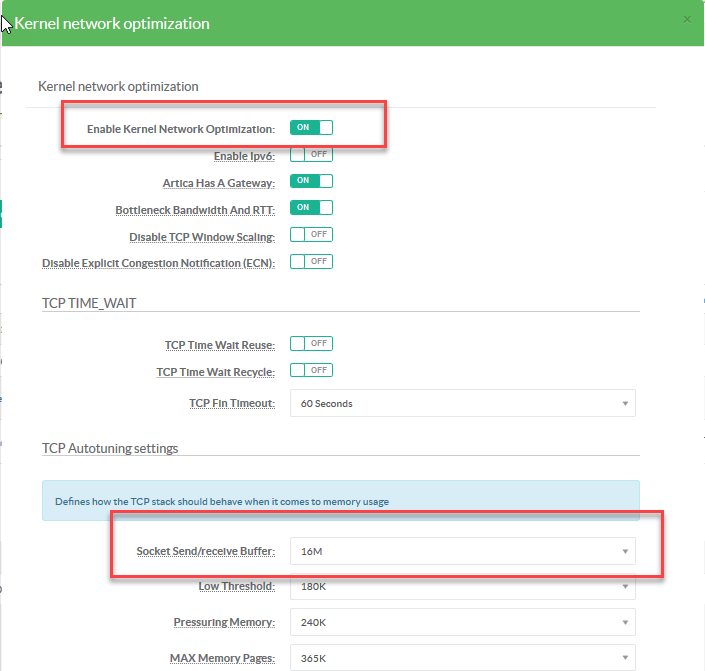Click the Bottleneck Bandwidth And RTT label
This screenshot has width=705, height=671.
point(195,210)
